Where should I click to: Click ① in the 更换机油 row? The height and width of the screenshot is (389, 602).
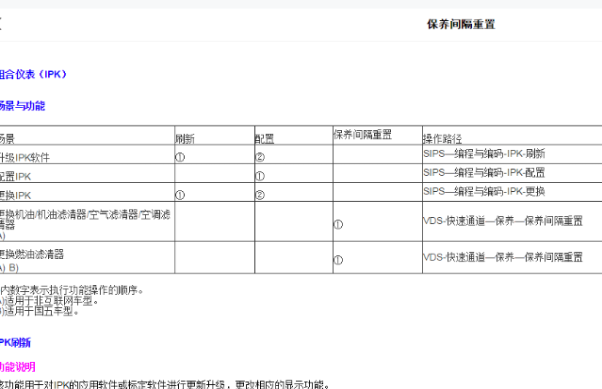point(338,224)
